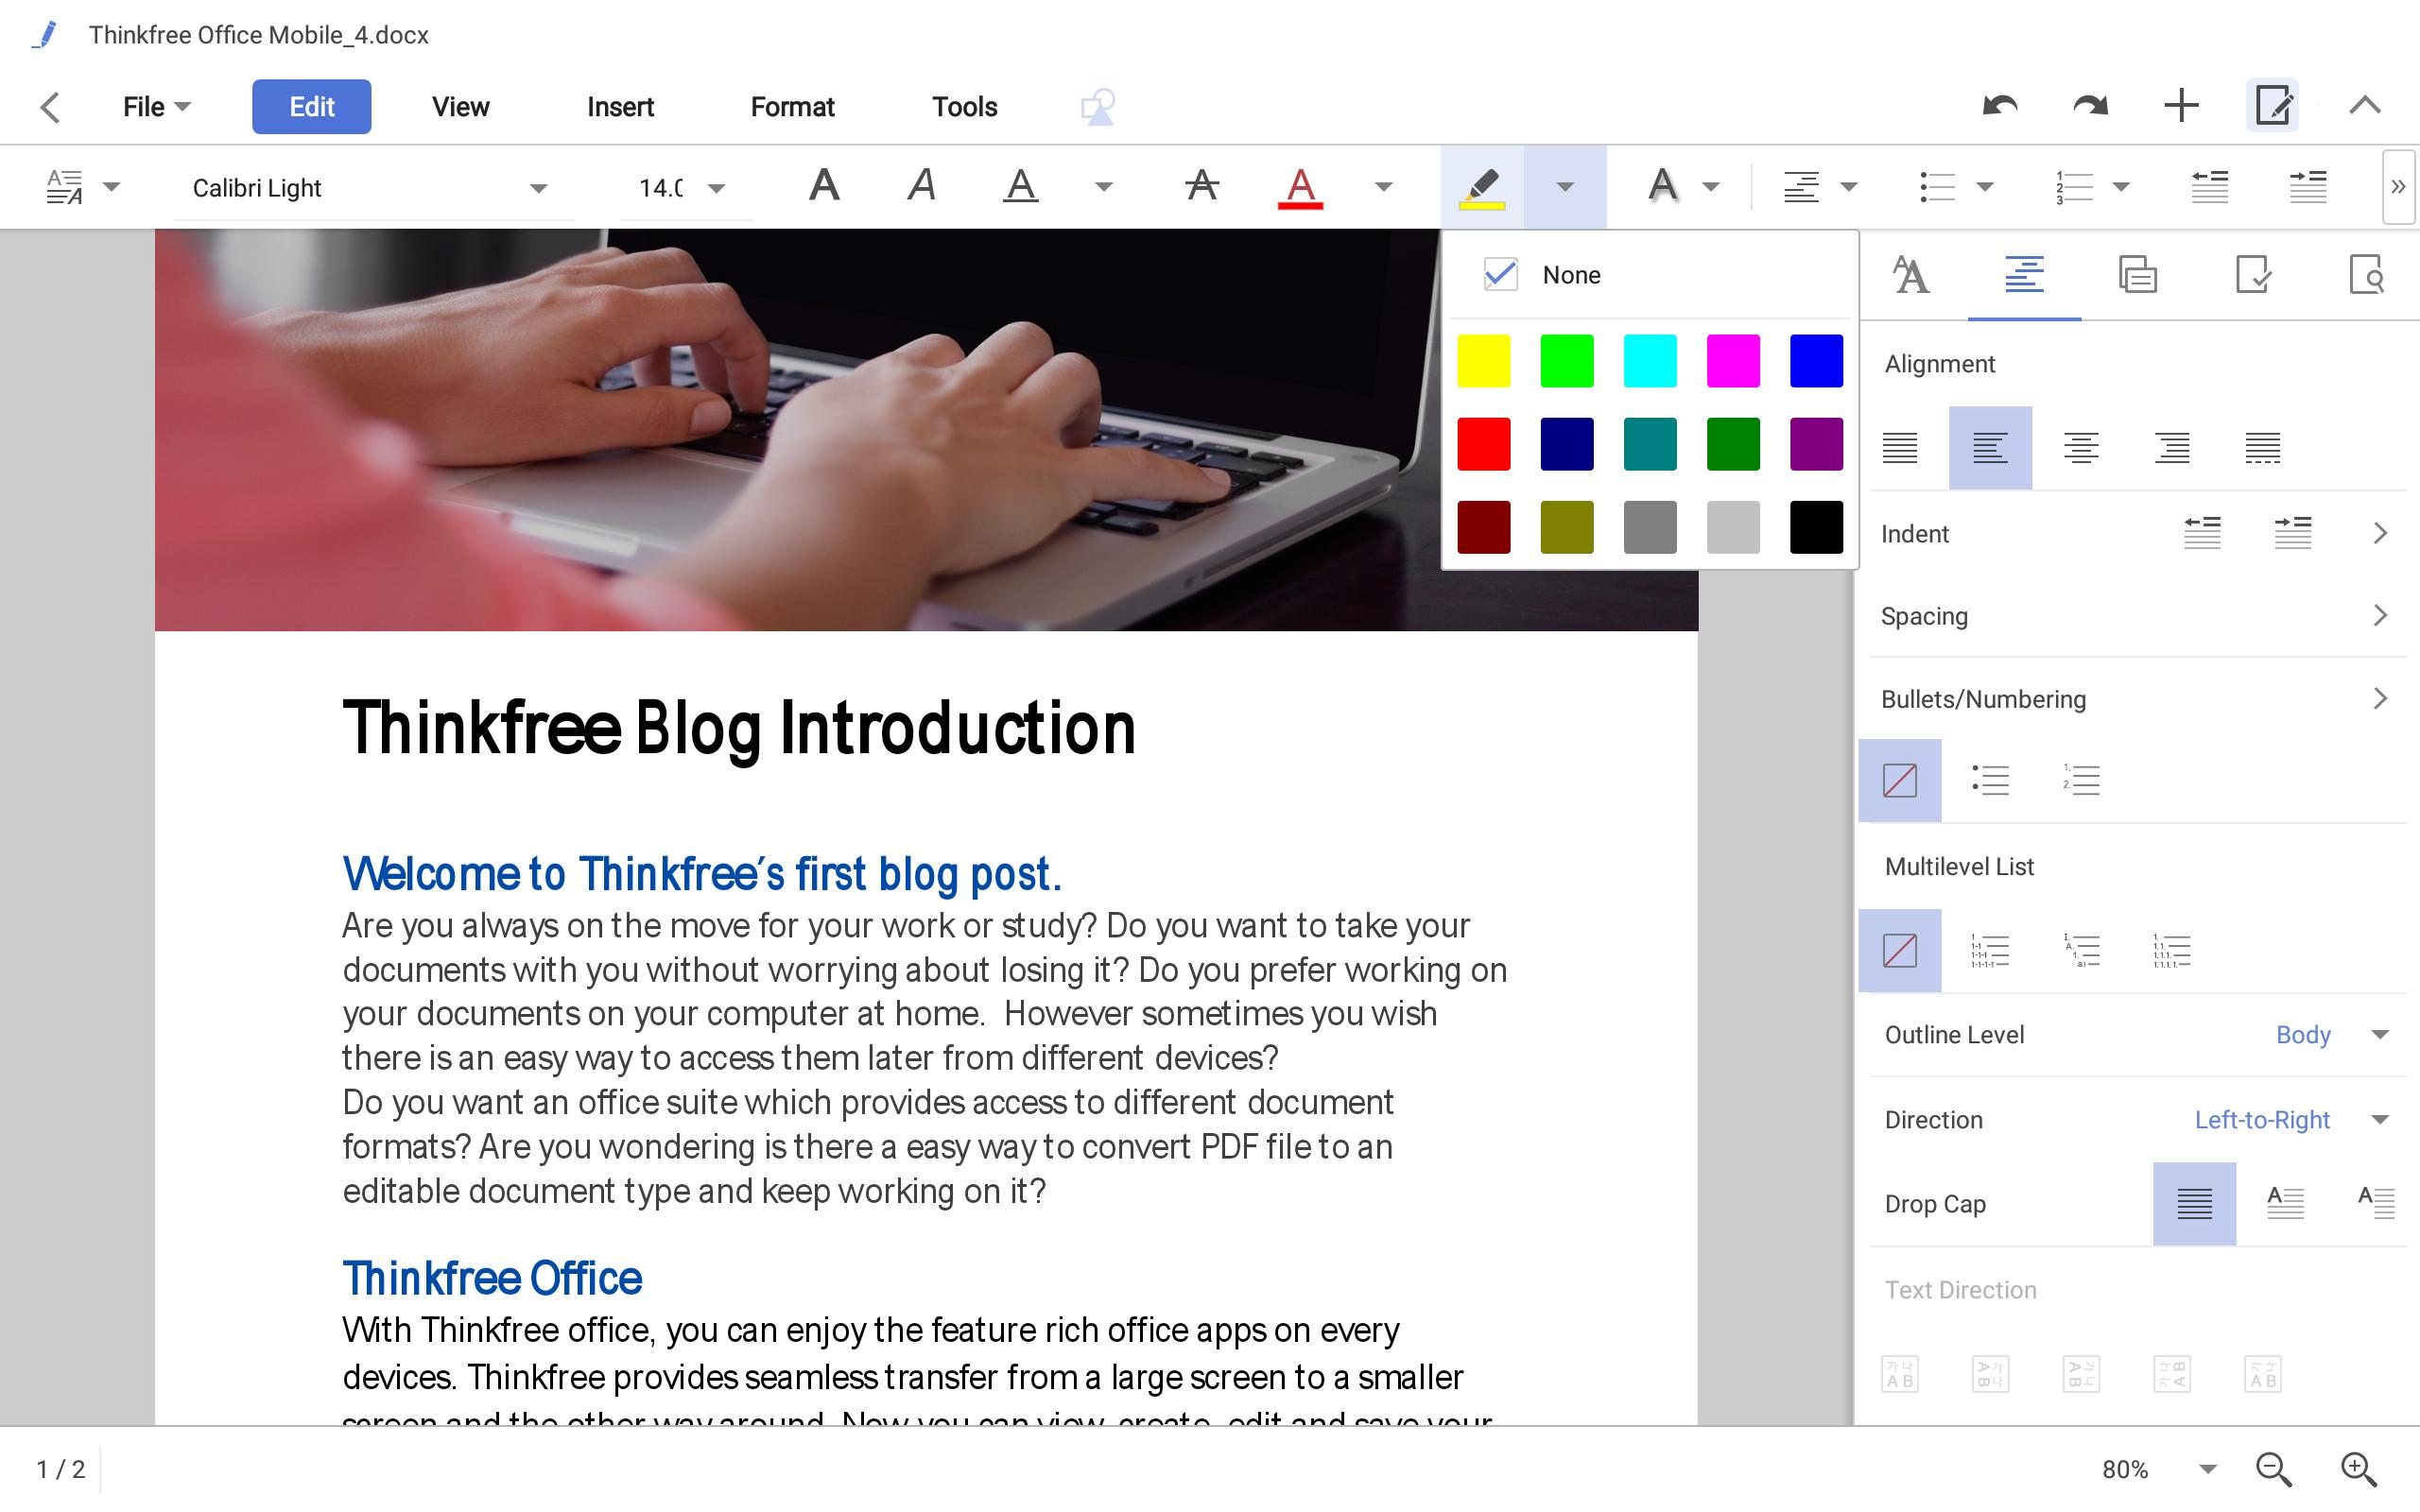Switch to the paragraph properties panel tab
This screenshot has width=2420, height=1512.
click(x=2024, y=275)
